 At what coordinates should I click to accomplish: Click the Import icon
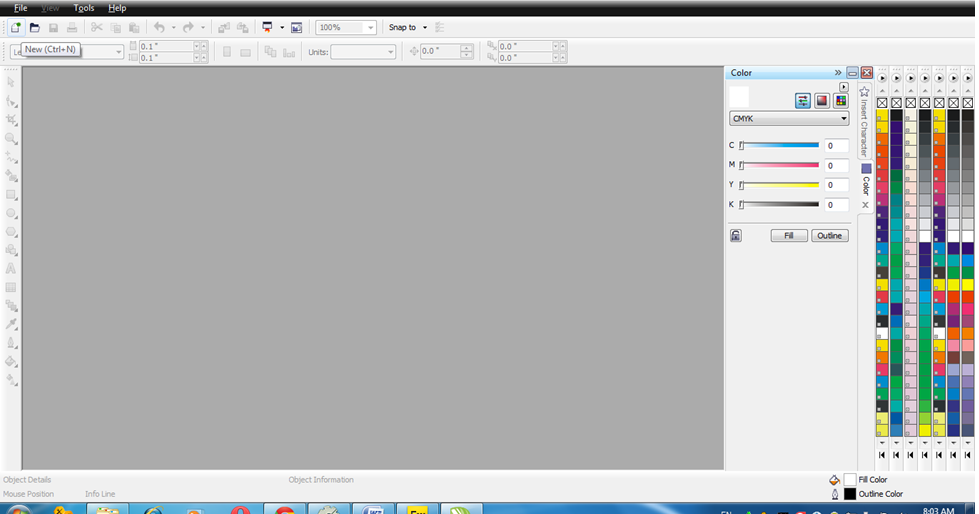pyautogui.click(x=224, y=27)
